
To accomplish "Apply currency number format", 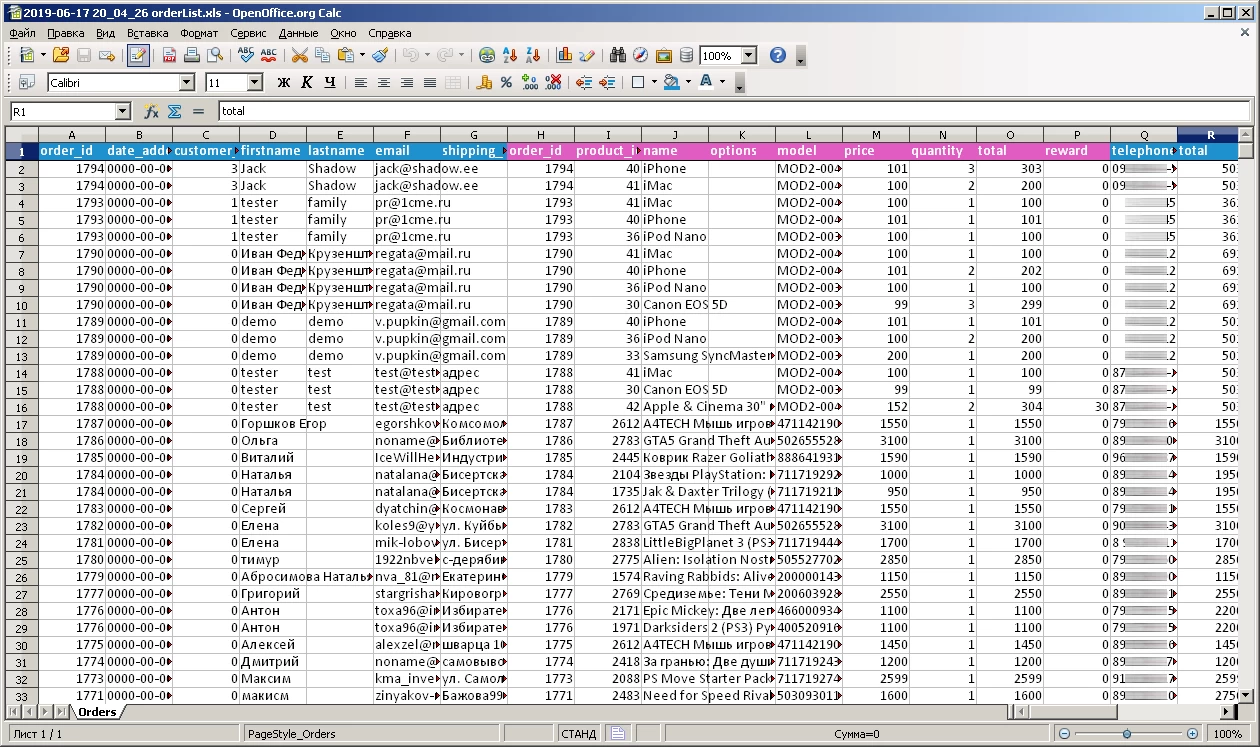I will pos(484,82).
